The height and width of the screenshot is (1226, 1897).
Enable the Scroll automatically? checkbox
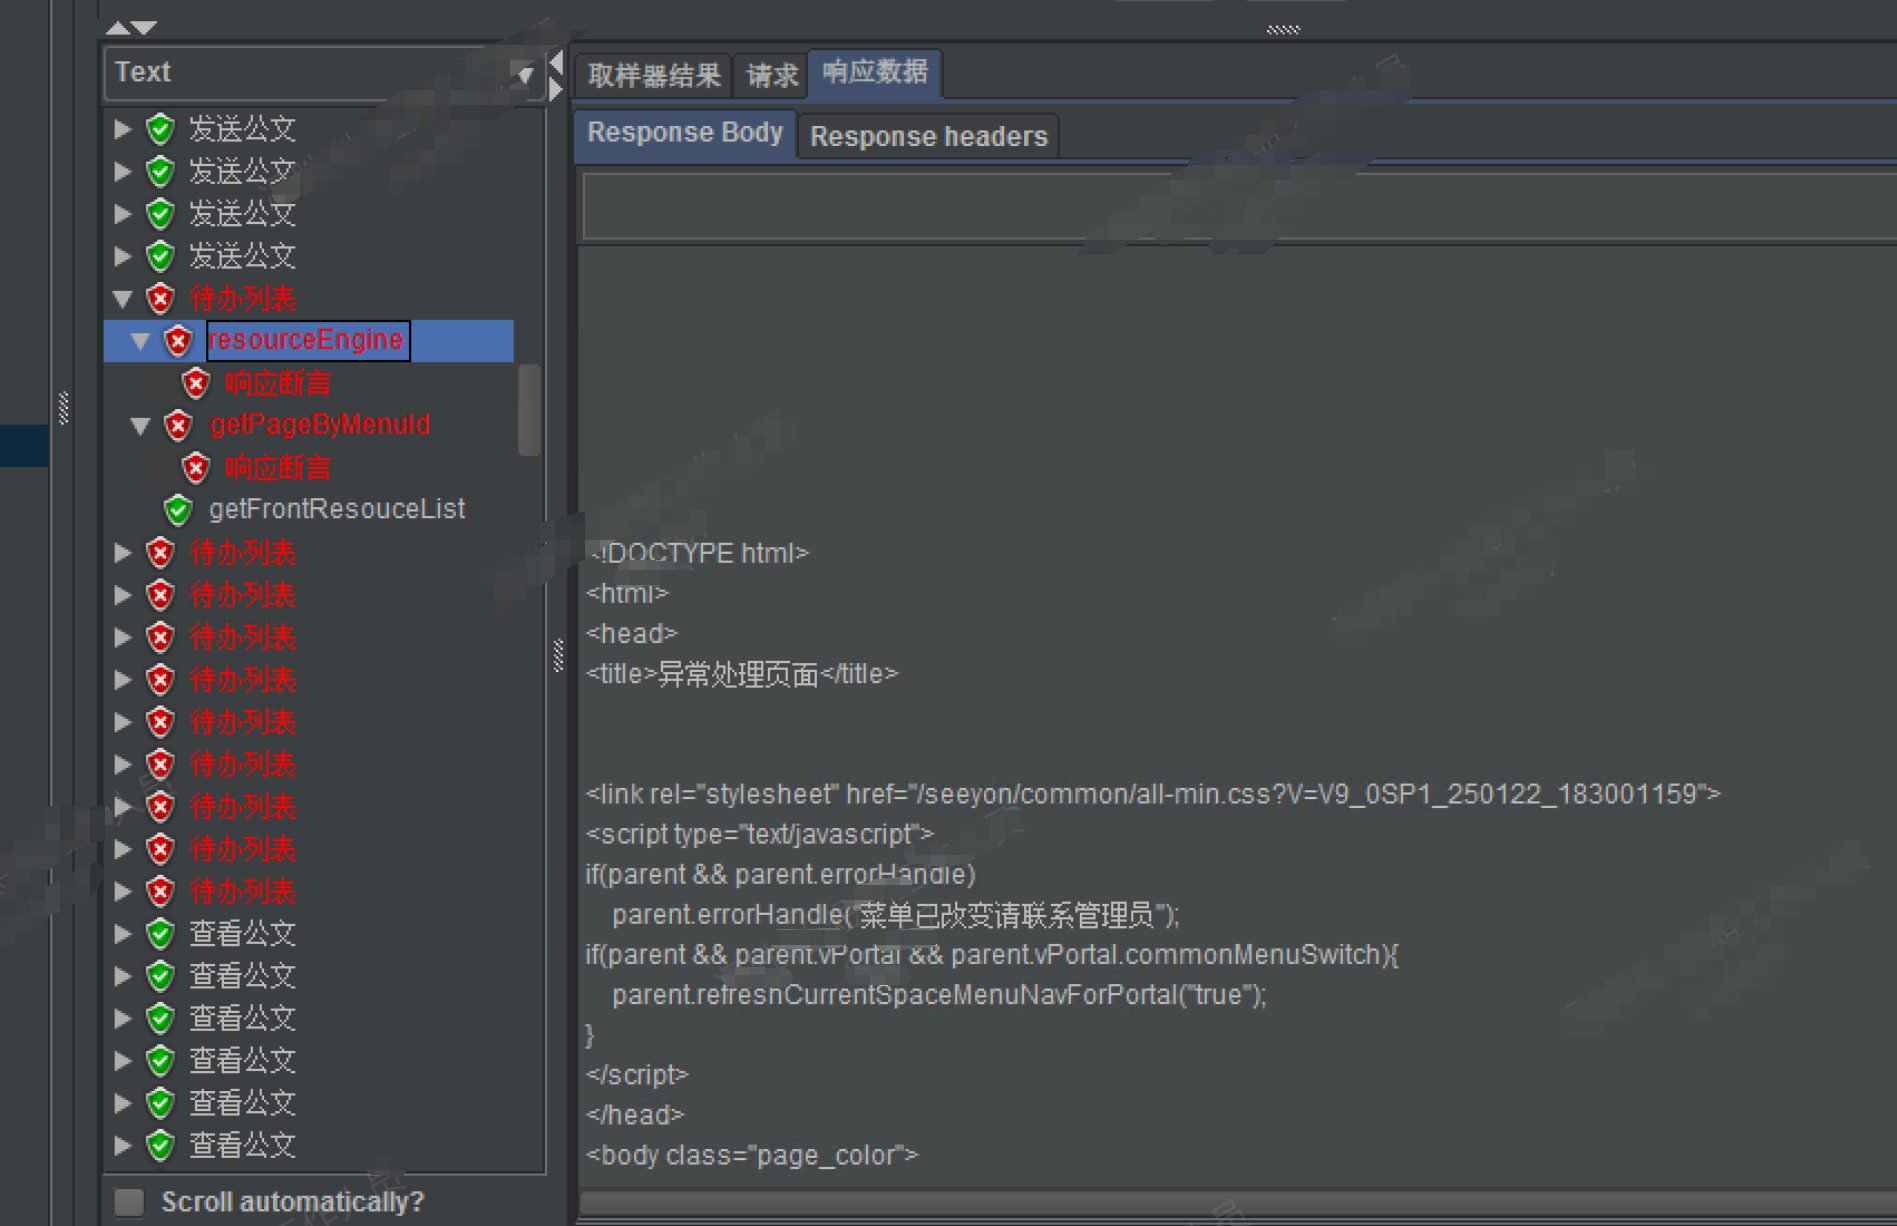click(x=129, y=1201)
